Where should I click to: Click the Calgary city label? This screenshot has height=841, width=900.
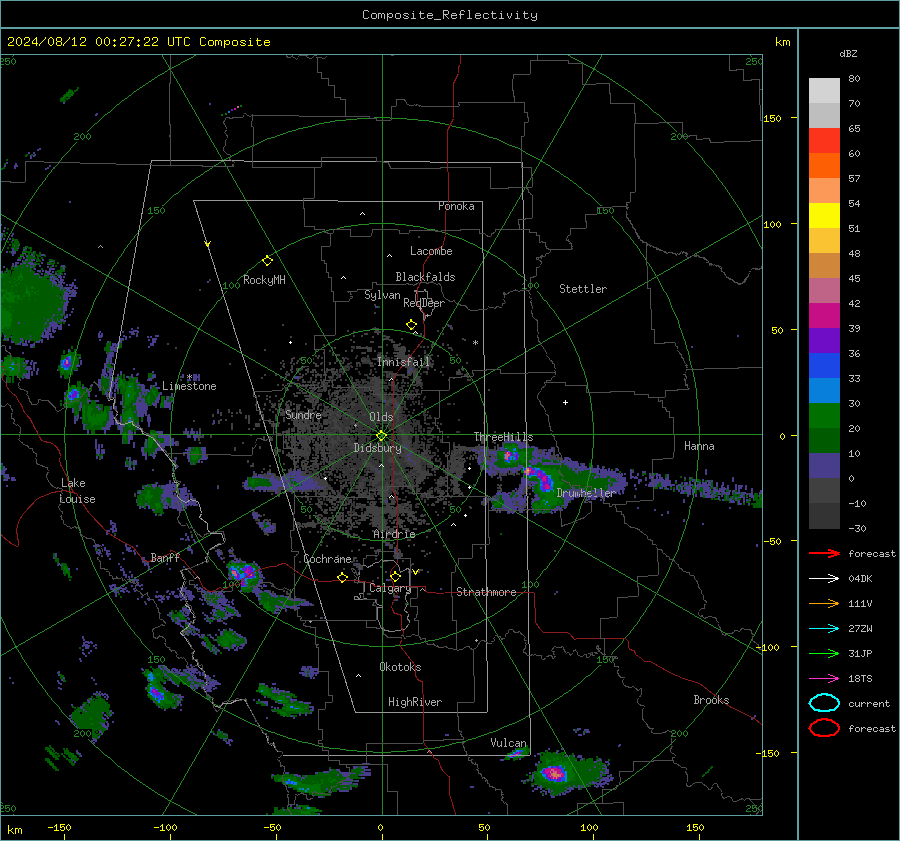(x=390, y=588)
